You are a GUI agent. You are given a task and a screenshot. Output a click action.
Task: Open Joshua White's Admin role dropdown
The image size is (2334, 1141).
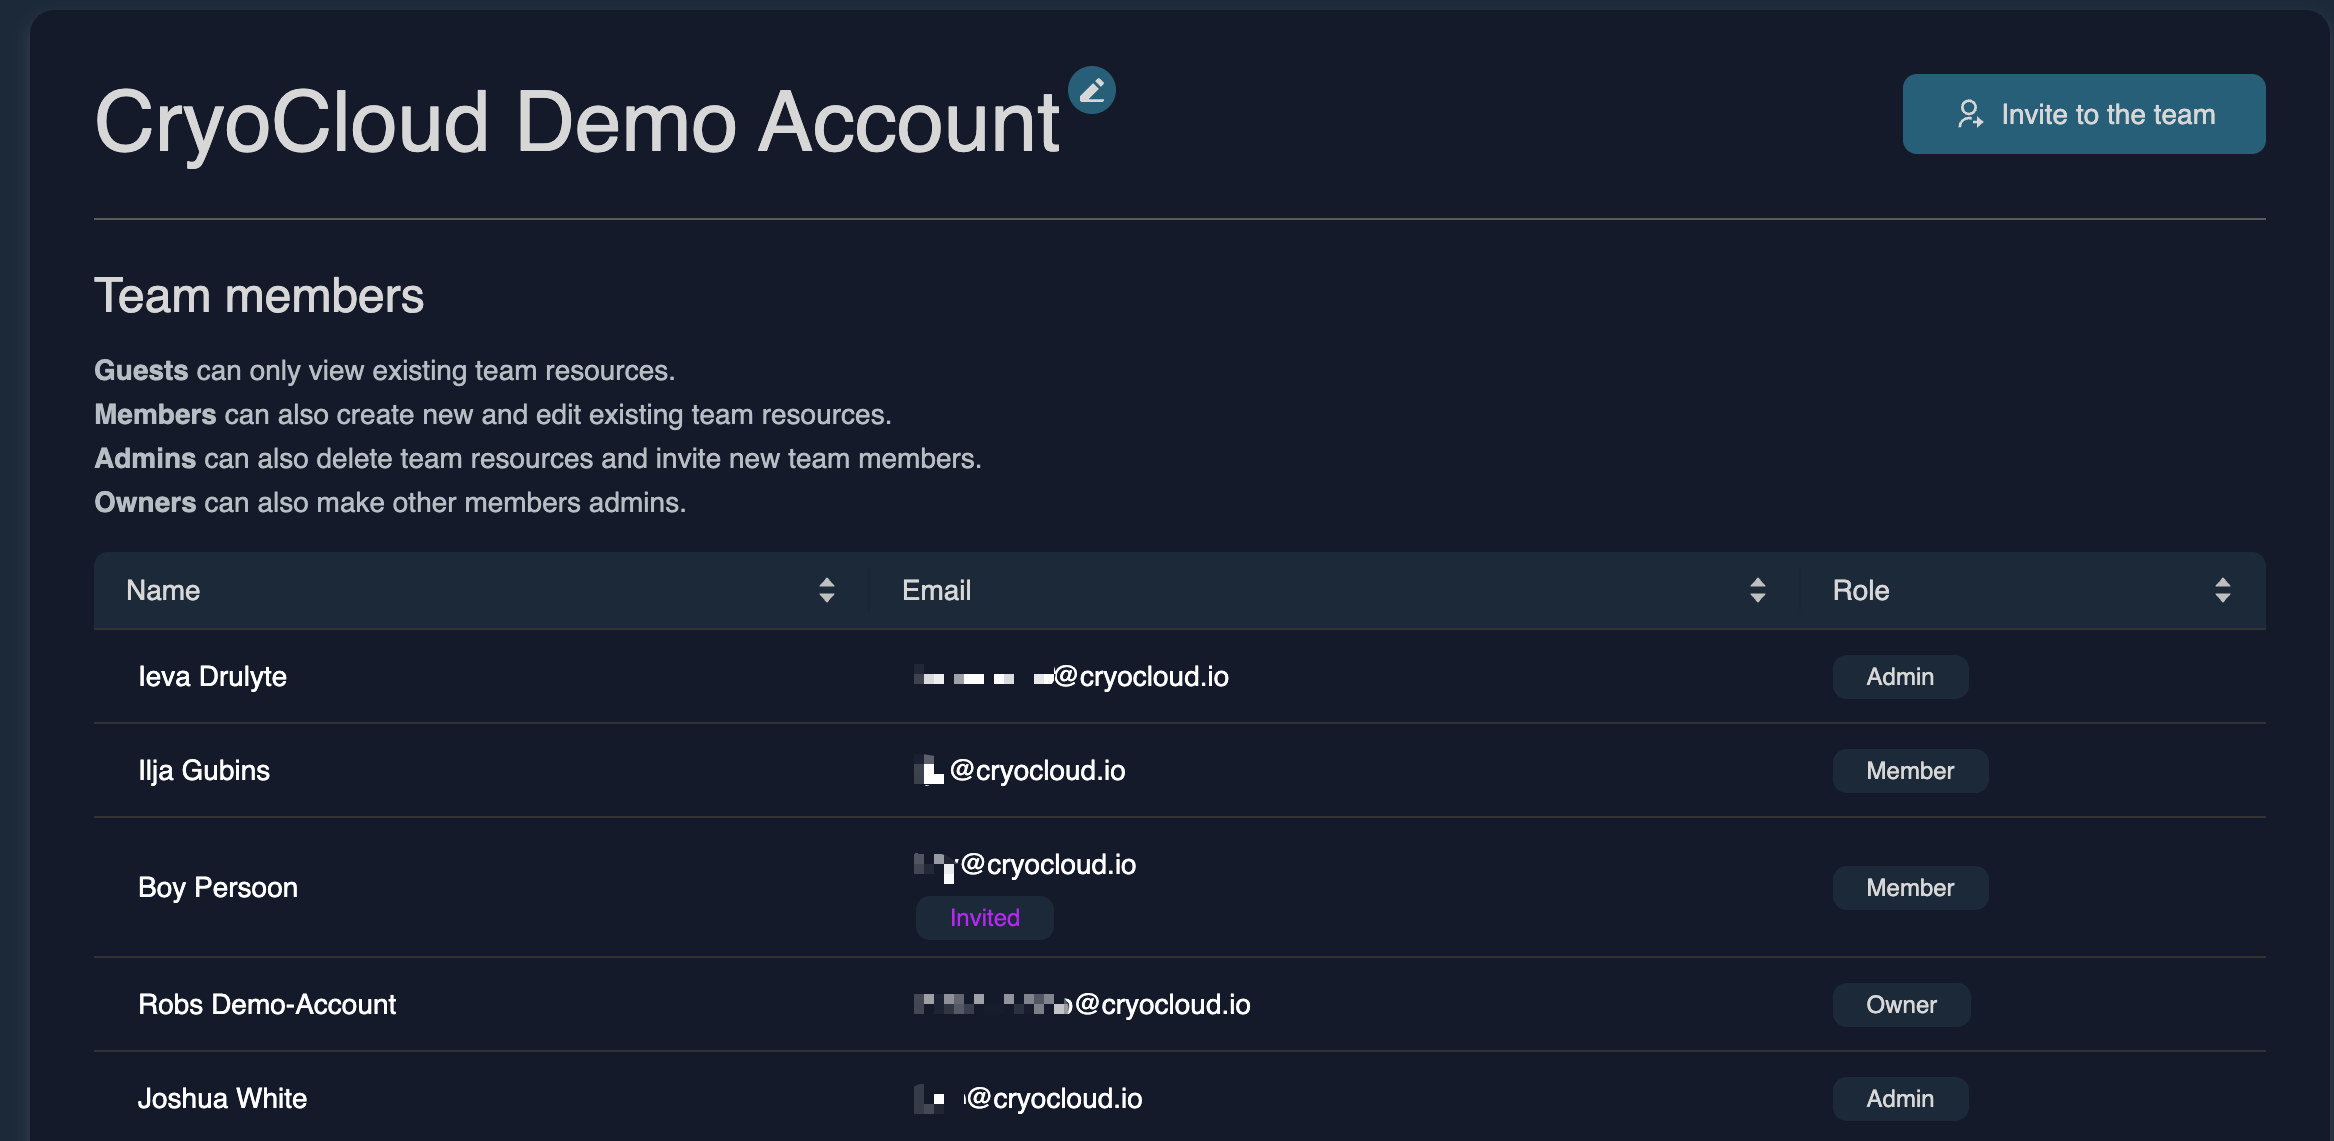click(x=1899, y=1099)
